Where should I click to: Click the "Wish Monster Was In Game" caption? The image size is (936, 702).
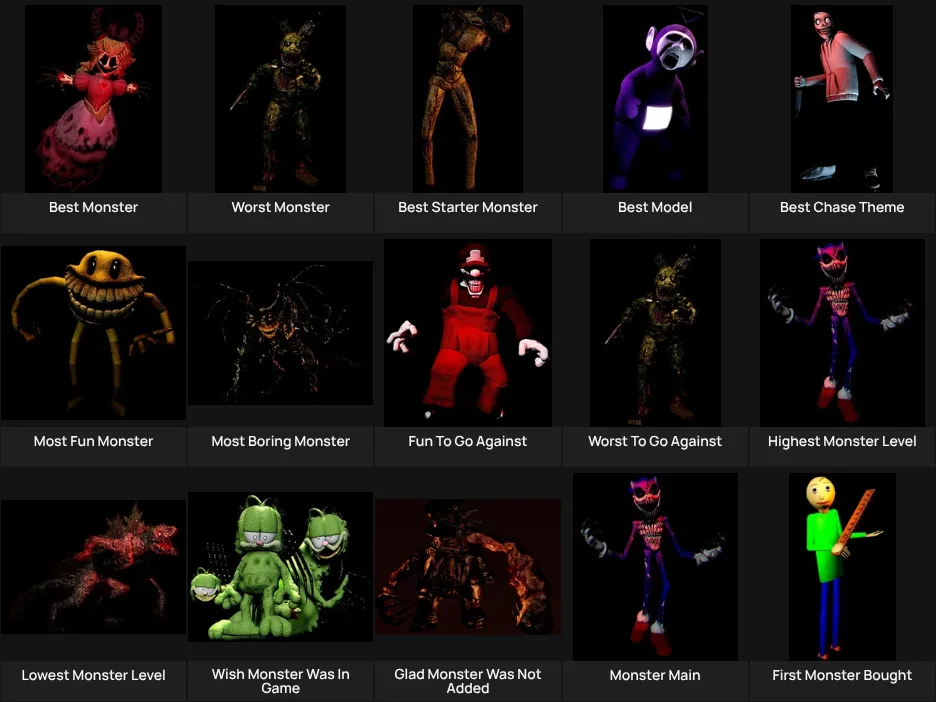pos(280,681)
